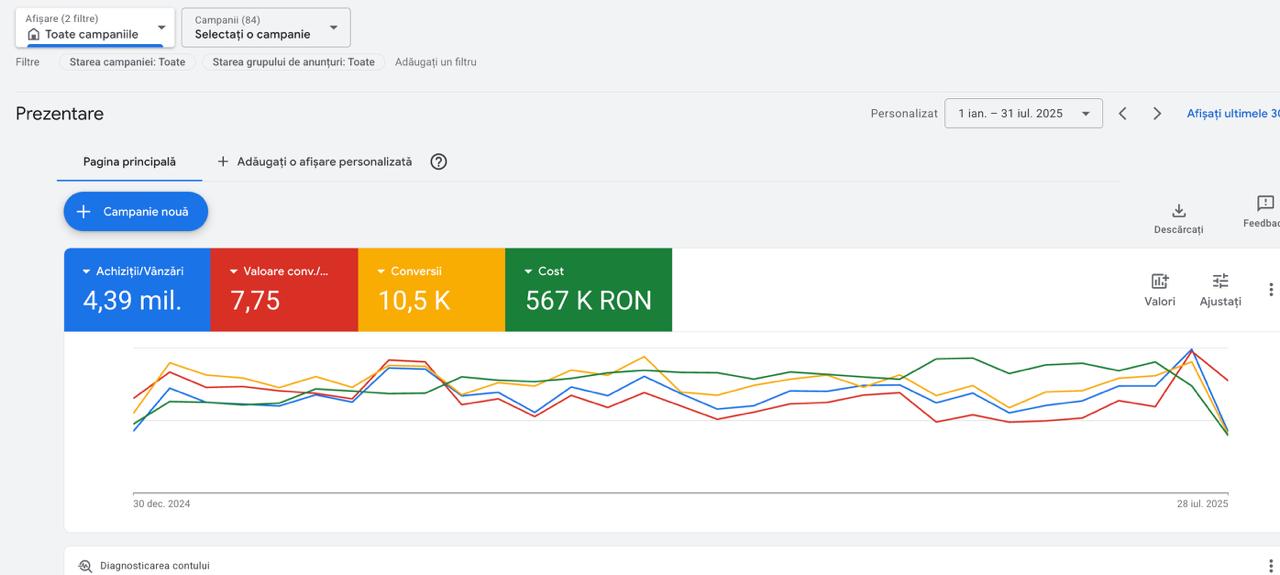Click the blue 4,39 mil. metric card
Screen dimensions: 1280x575
tap(138, 290)
